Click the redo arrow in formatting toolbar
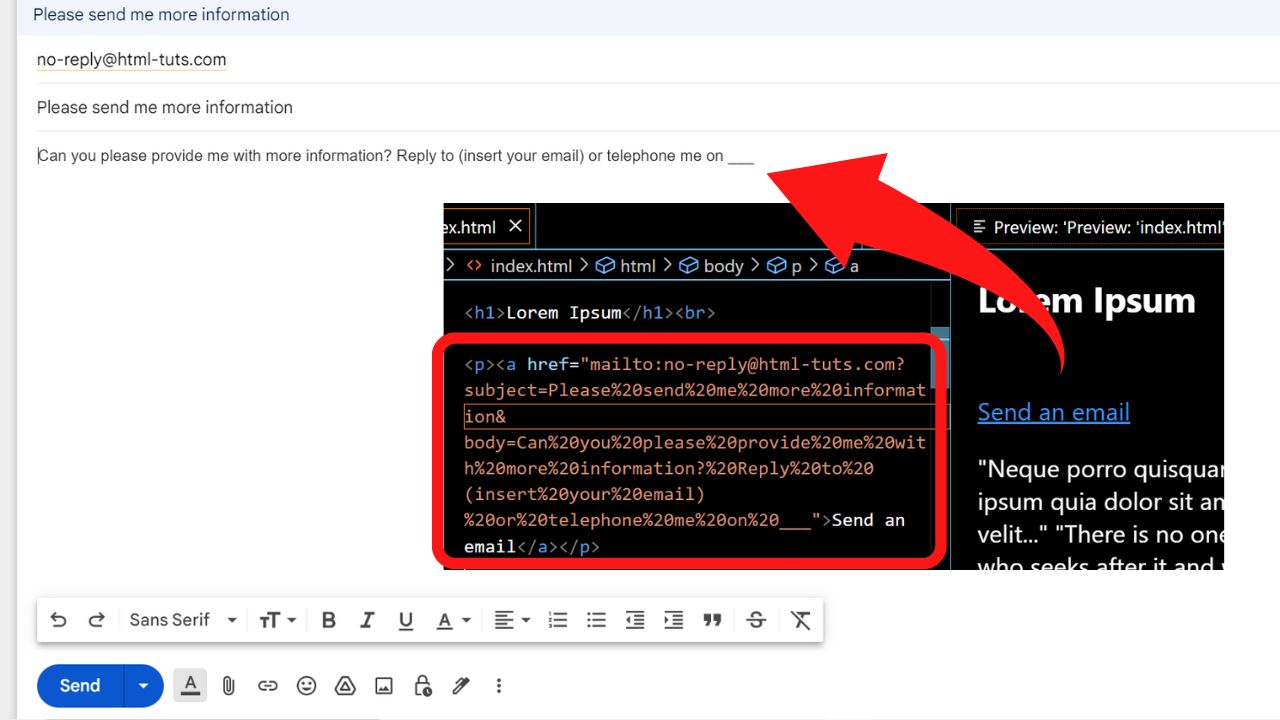The image size is (1280, 720). click(97, 620)
